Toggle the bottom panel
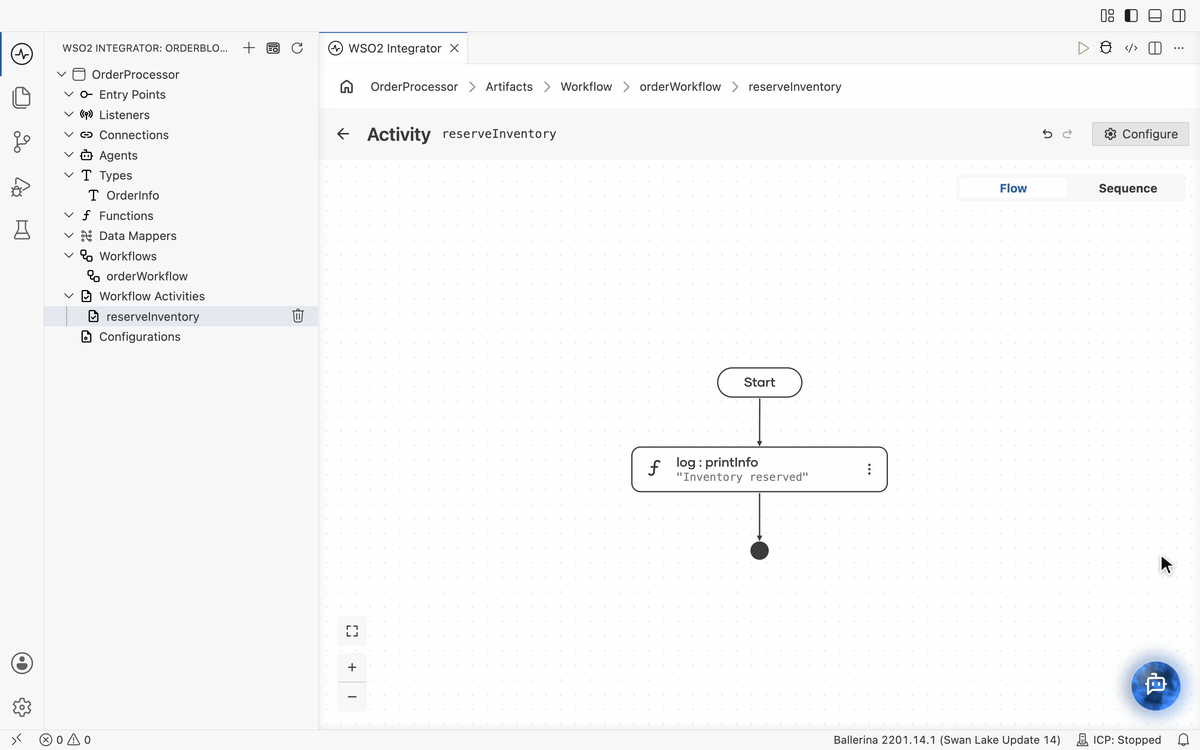Viewport: 1200px width, 750px height. pyautogui.click(x=1155, y=15)
